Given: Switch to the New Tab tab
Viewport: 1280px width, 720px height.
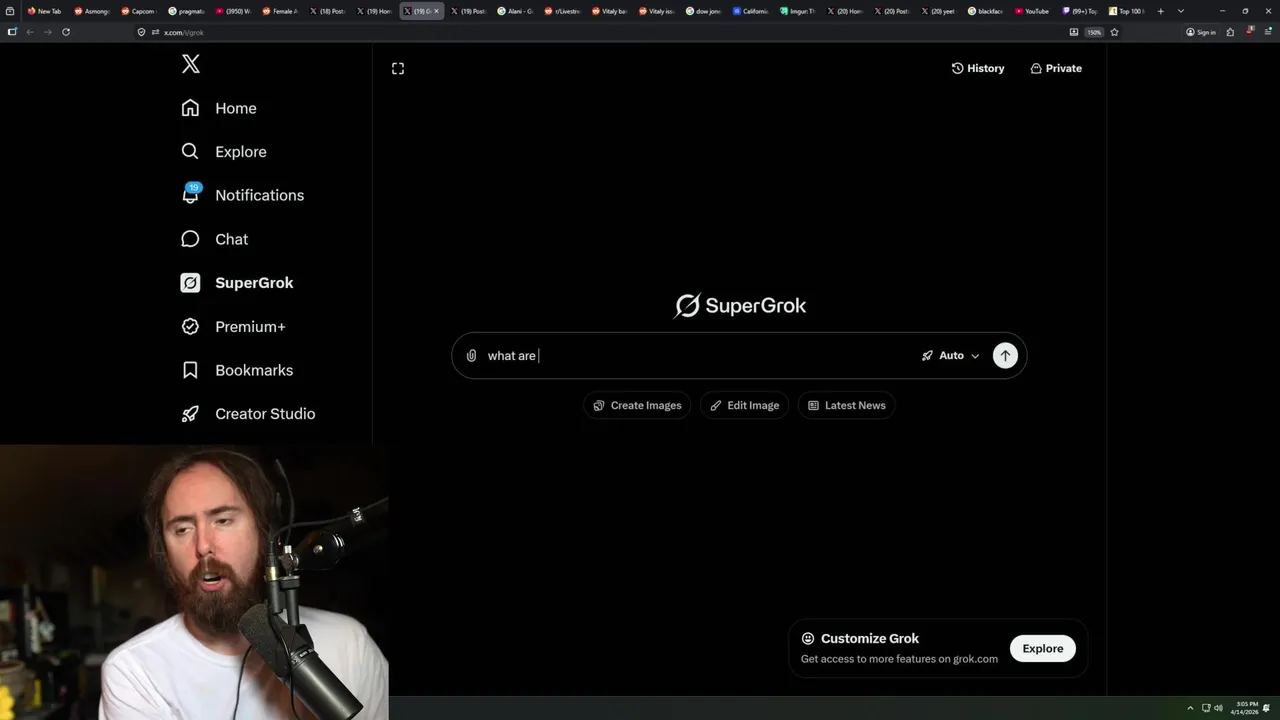Looking at the screenshot, I should pos(44,11).
